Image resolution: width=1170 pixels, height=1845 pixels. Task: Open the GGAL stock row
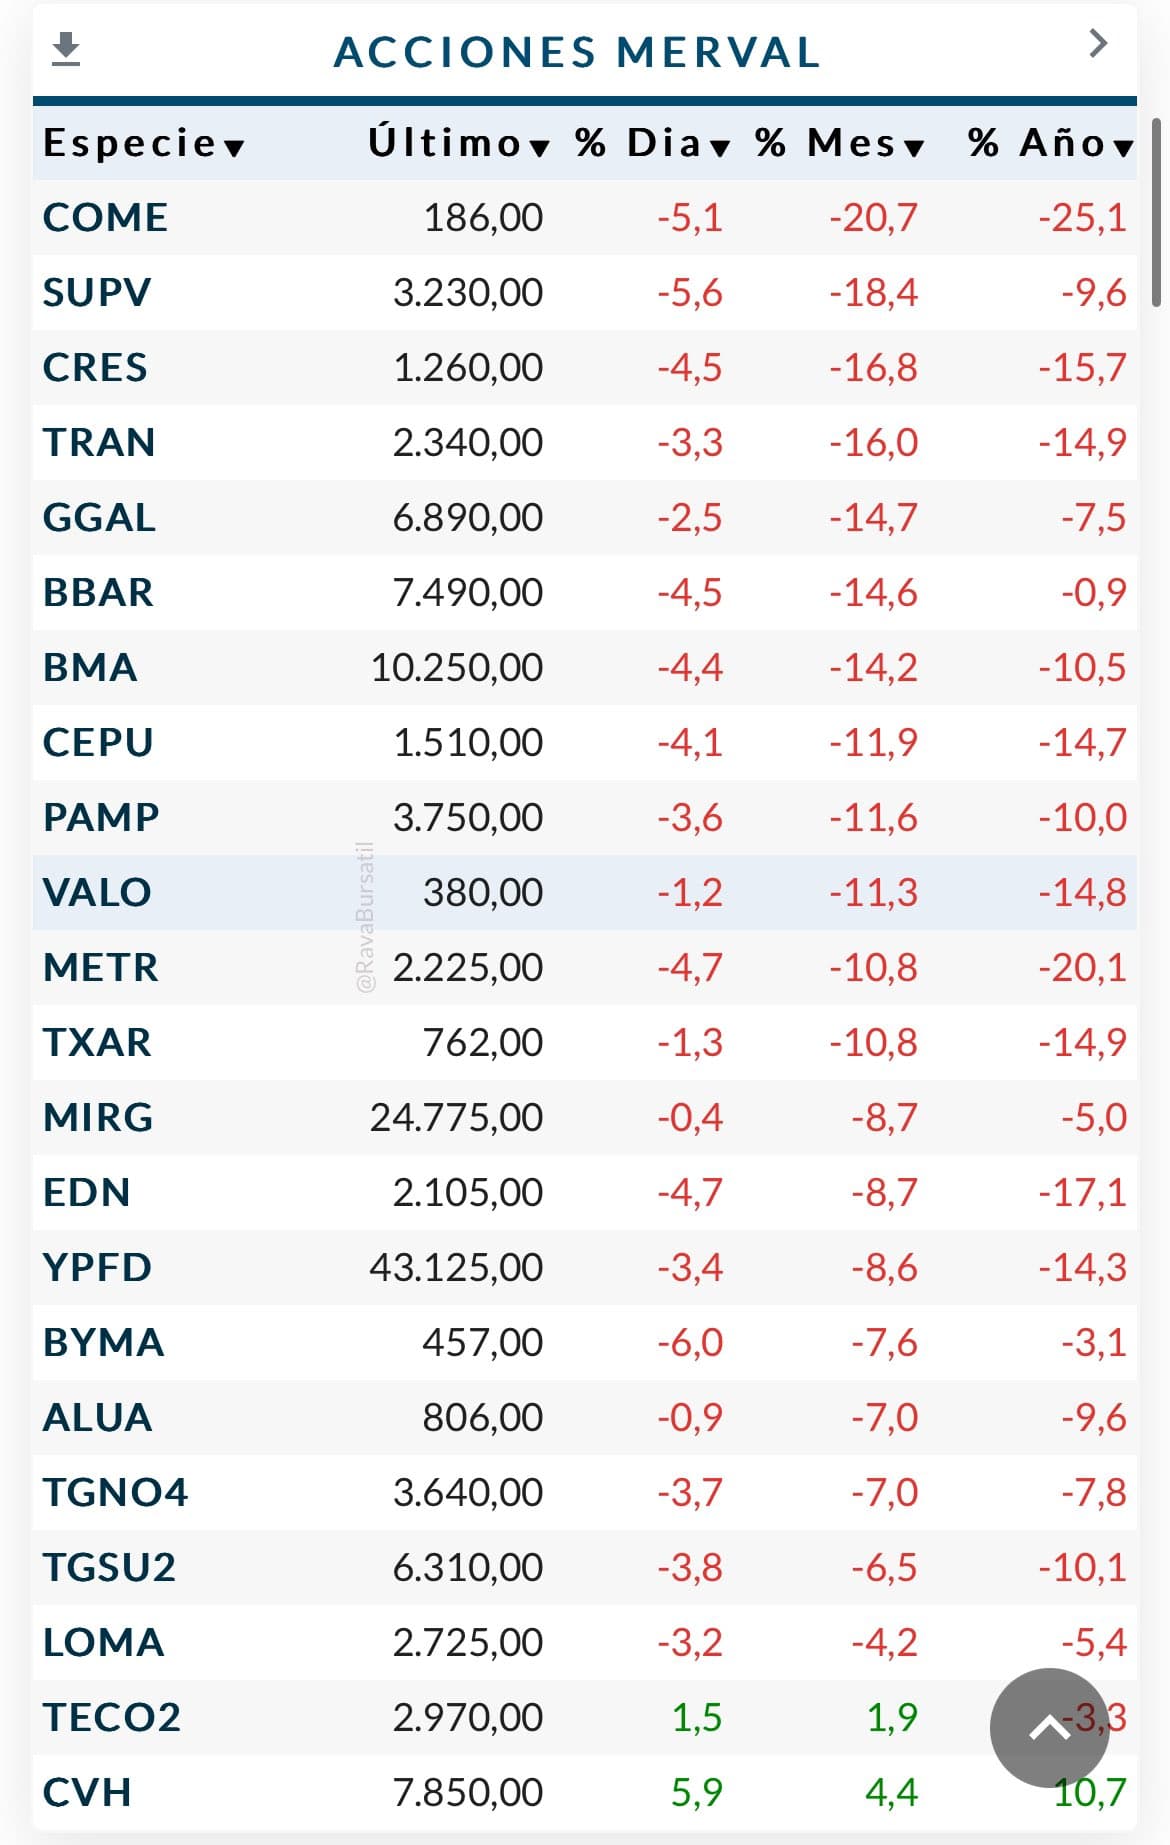point(99,517)
